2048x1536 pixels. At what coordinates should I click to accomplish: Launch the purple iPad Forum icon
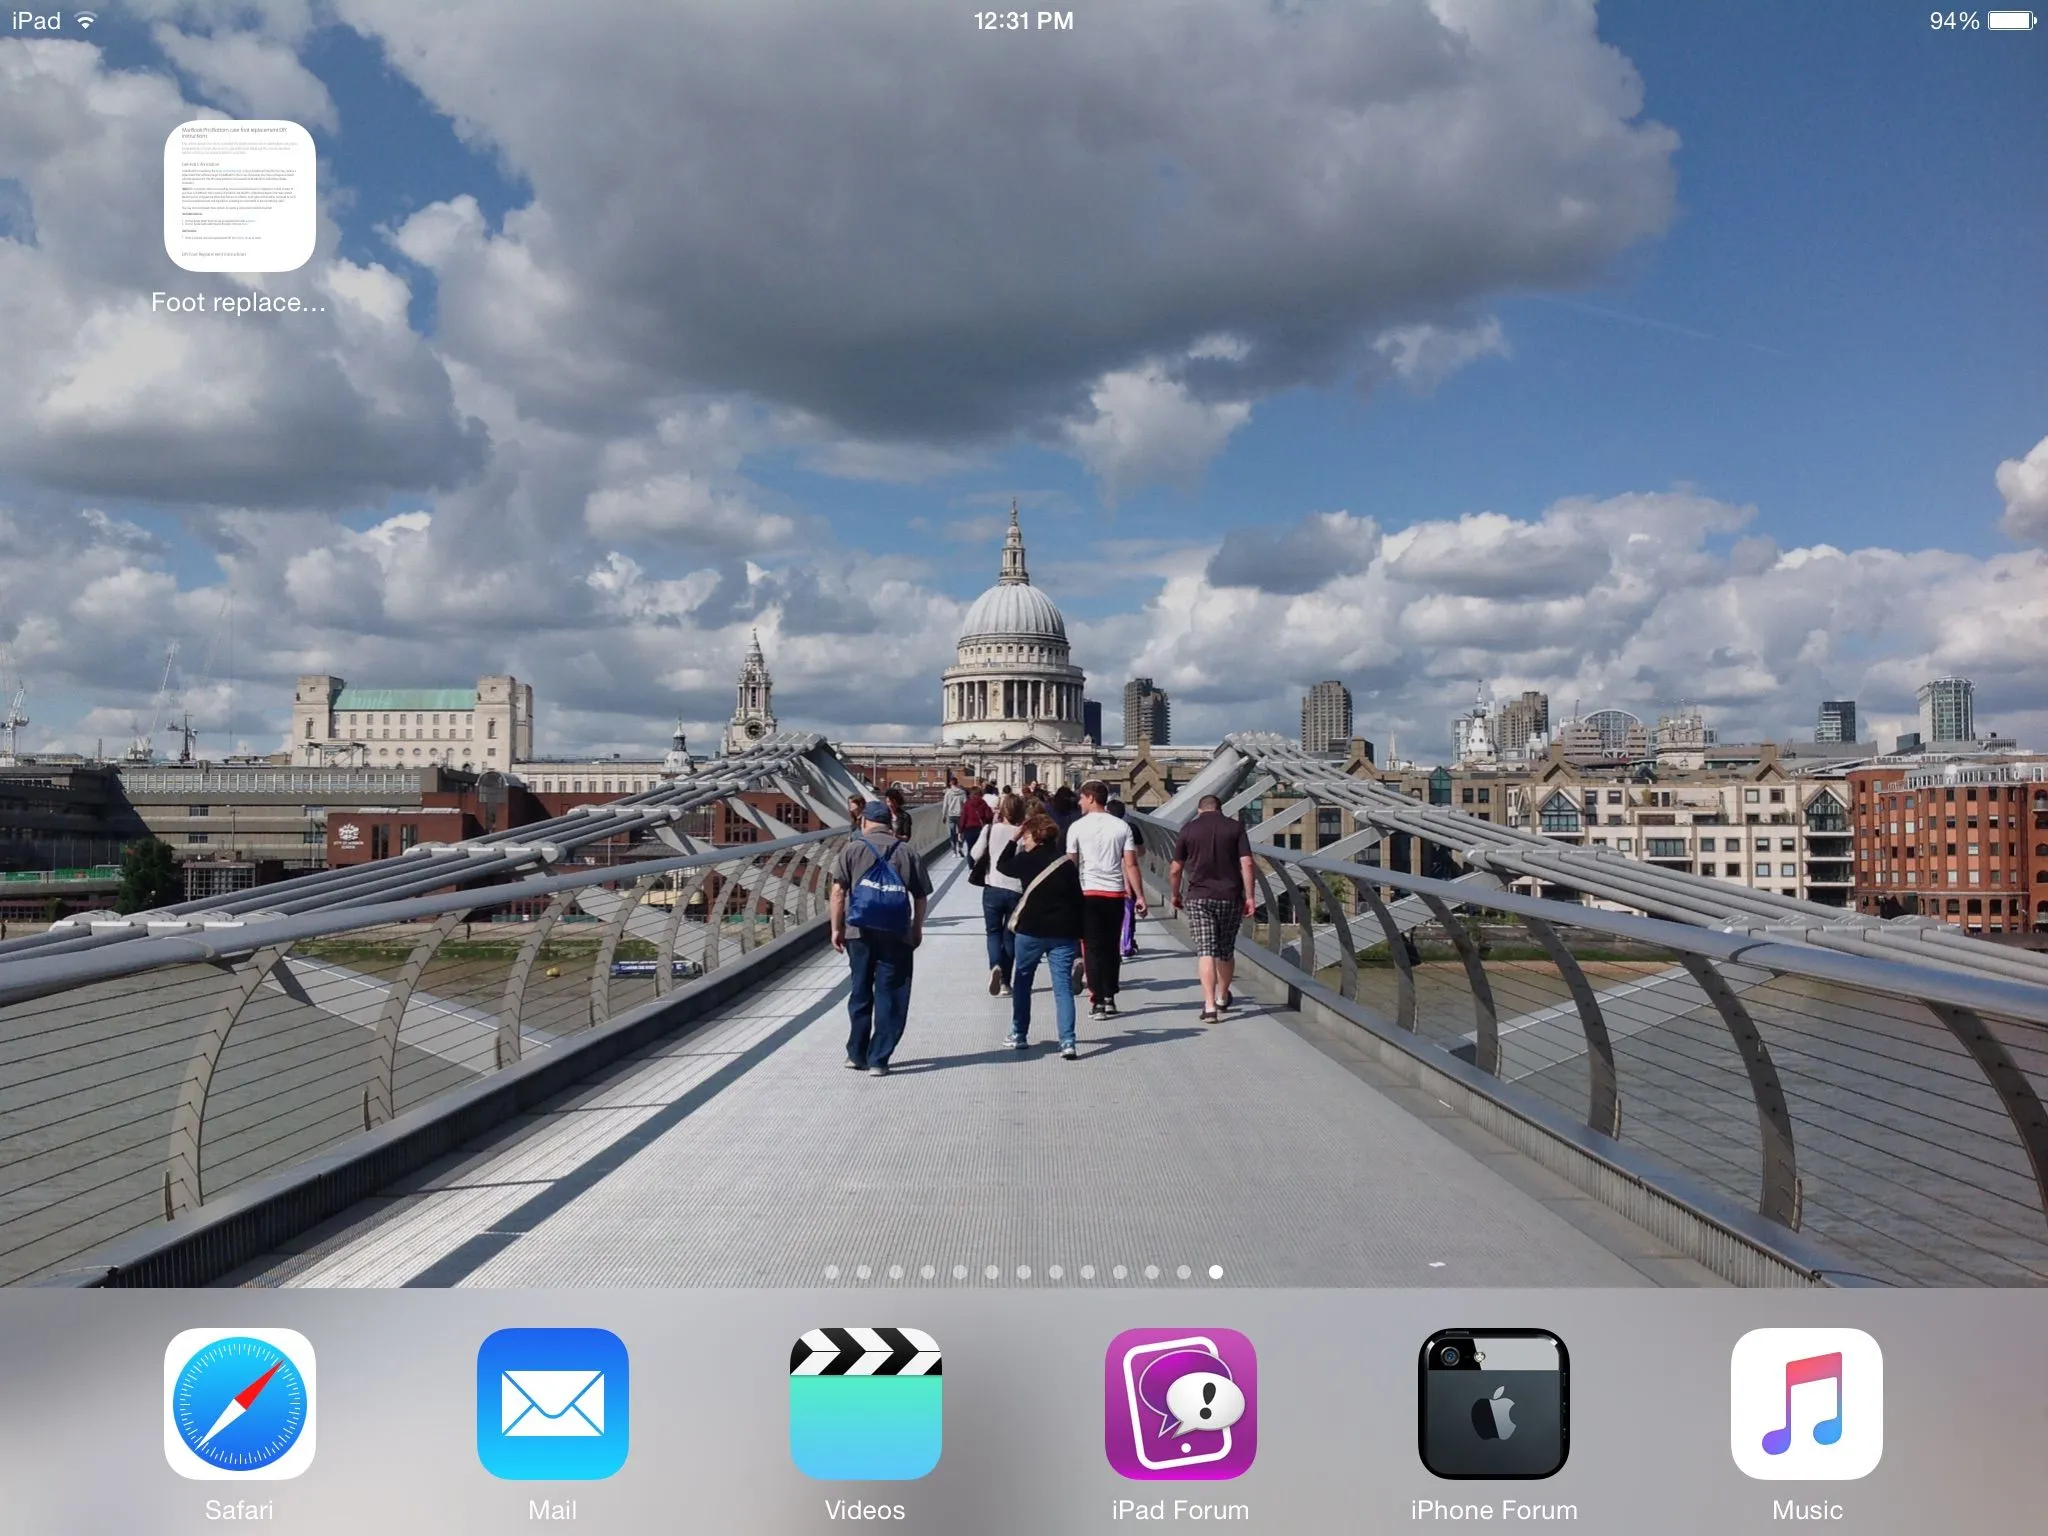[x=1180, y=1403]
